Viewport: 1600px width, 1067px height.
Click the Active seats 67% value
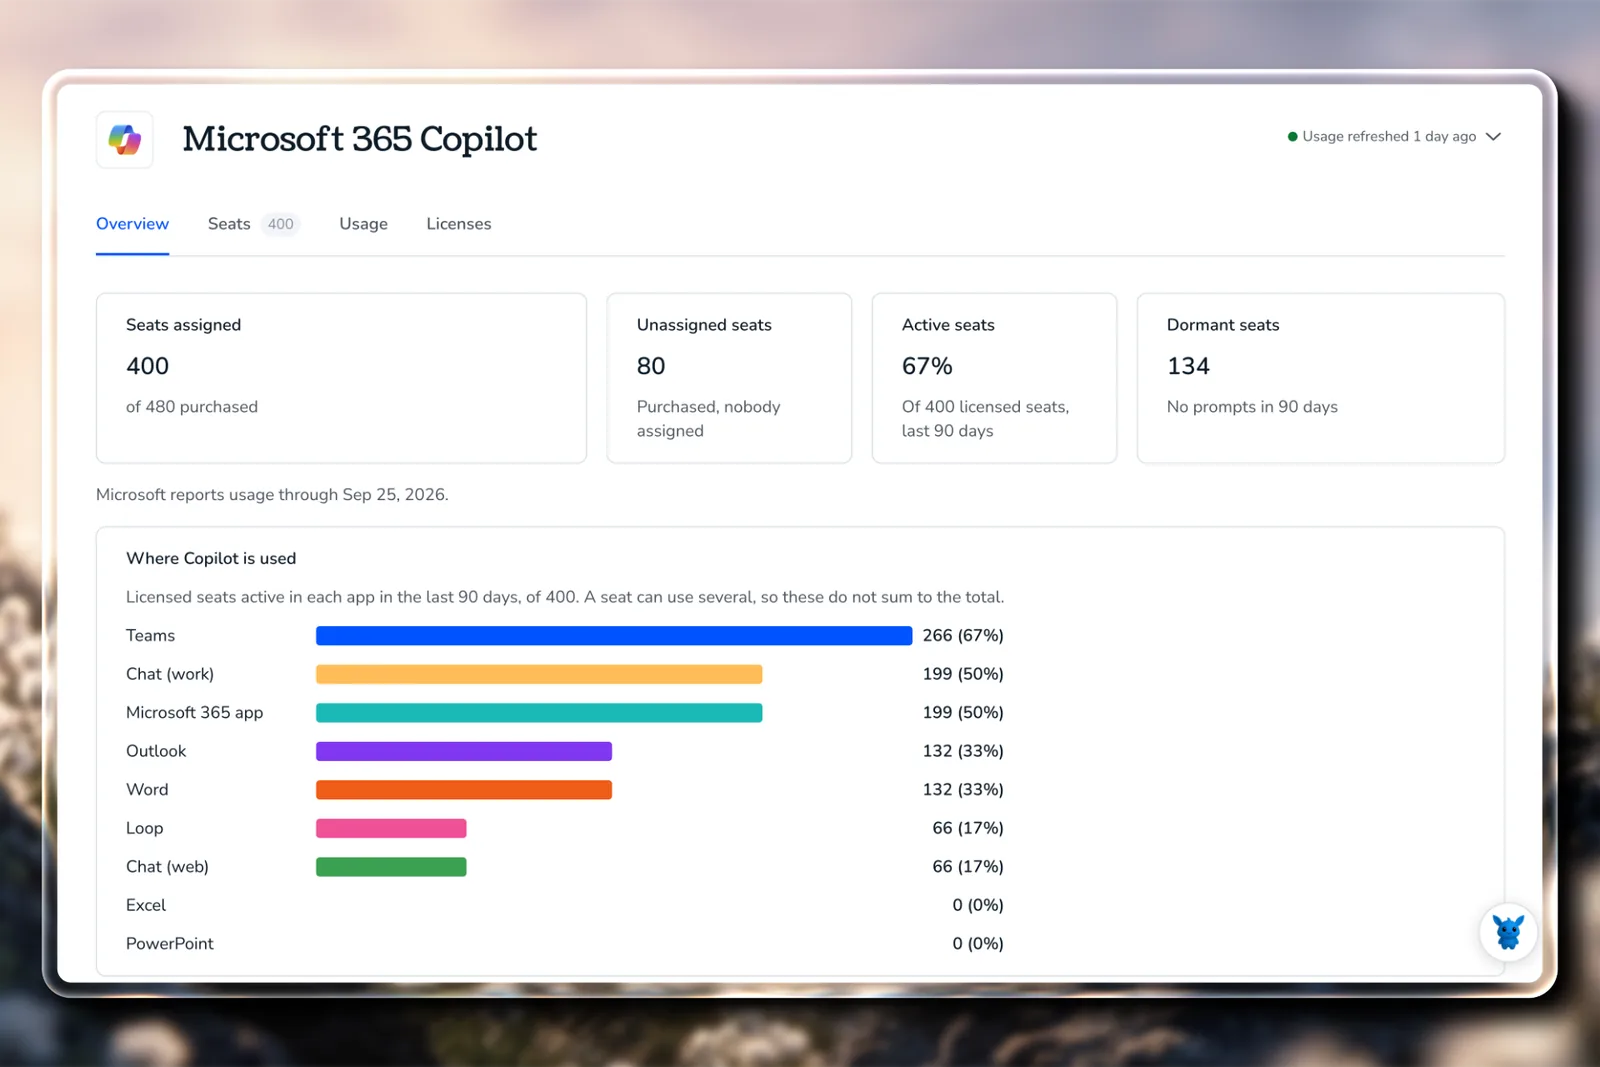click(927, 366)
